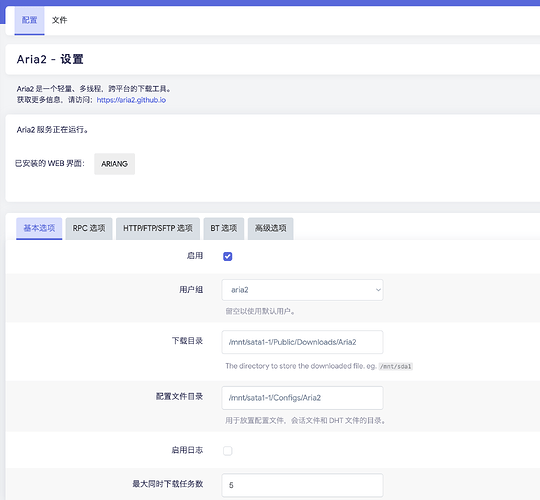The height and width of the screenshot is (500, 540).
Task: Click the 留空以使用默认用户 hint text
Action: tap(260, 311)
